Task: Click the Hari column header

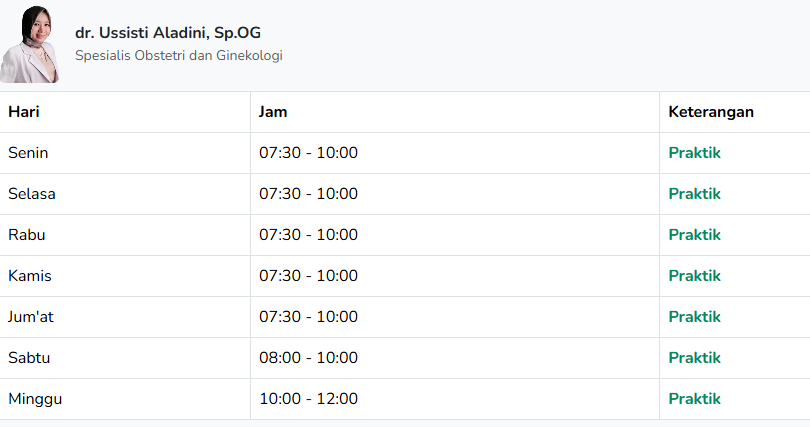Action: pos(24,112)
